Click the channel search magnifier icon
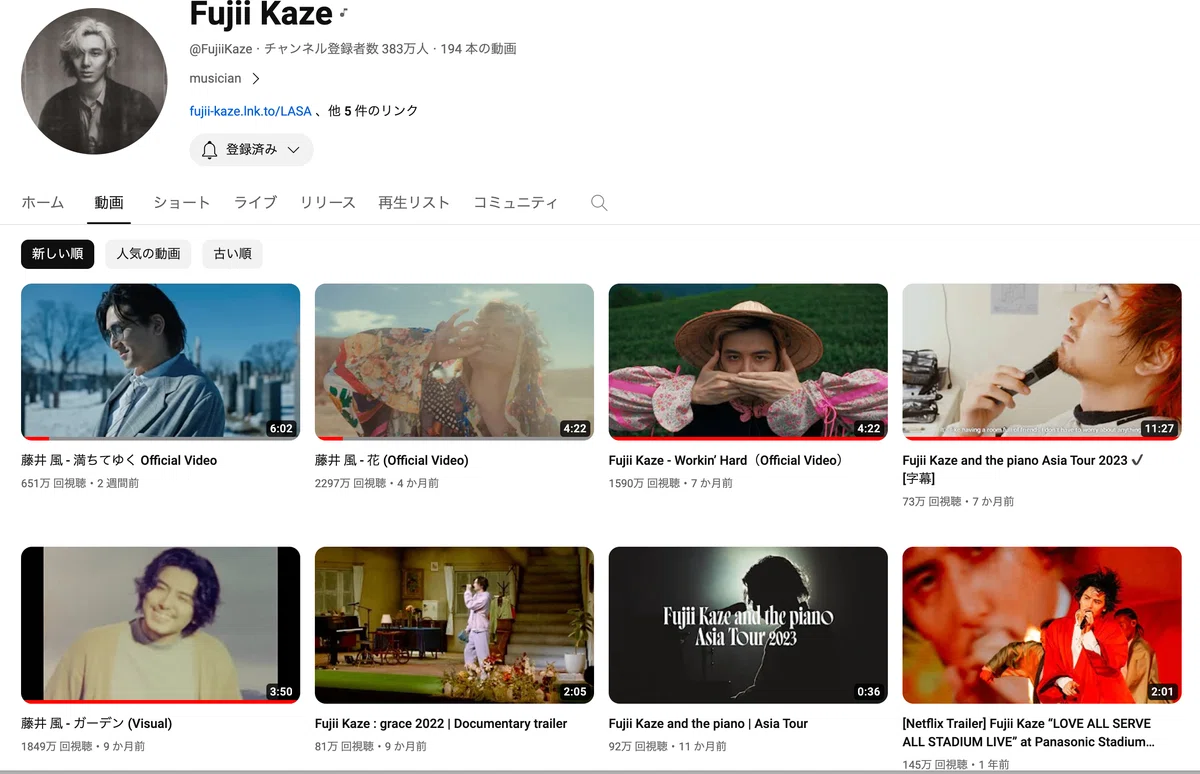This screenshot has height=774, width=1200. (x=599, y=202)
